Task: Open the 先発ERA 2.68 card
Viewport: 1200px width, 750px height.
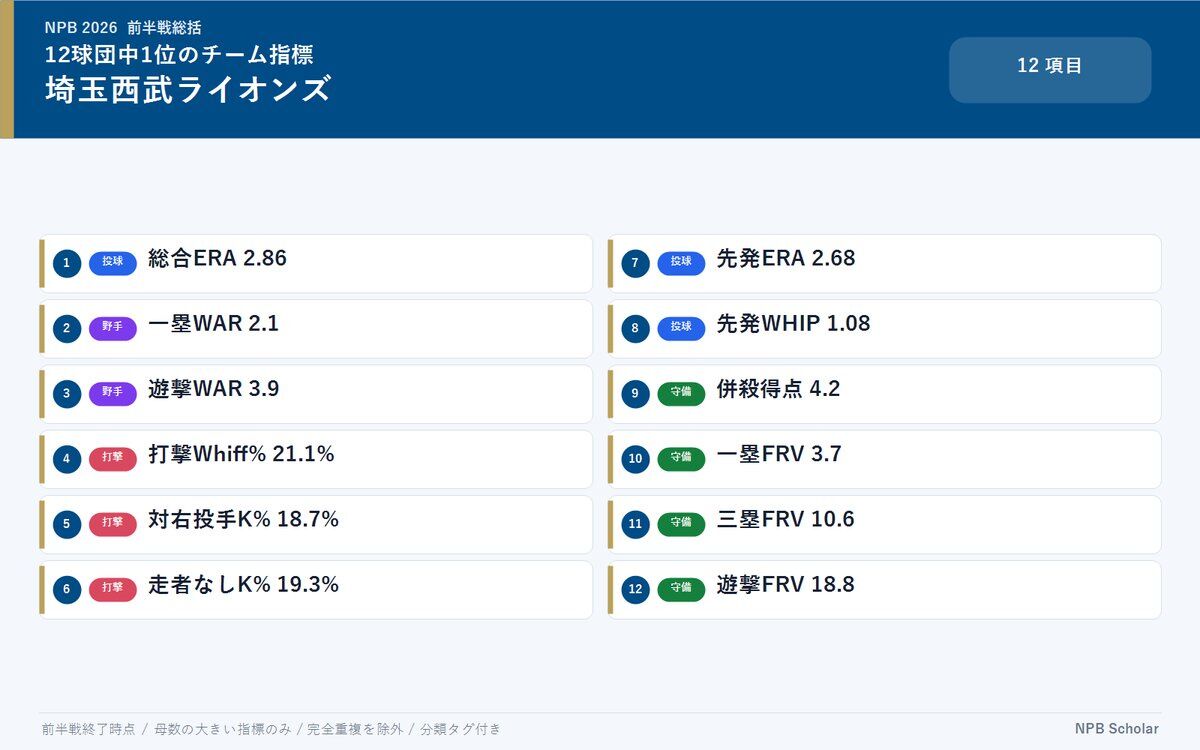Action: 885,264
